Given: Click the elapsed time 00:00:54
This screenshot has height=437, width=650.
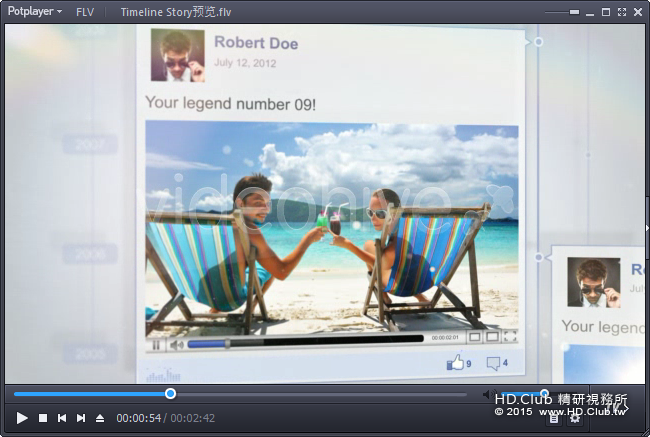Looking at the screenshot, I should click(138, 418).
